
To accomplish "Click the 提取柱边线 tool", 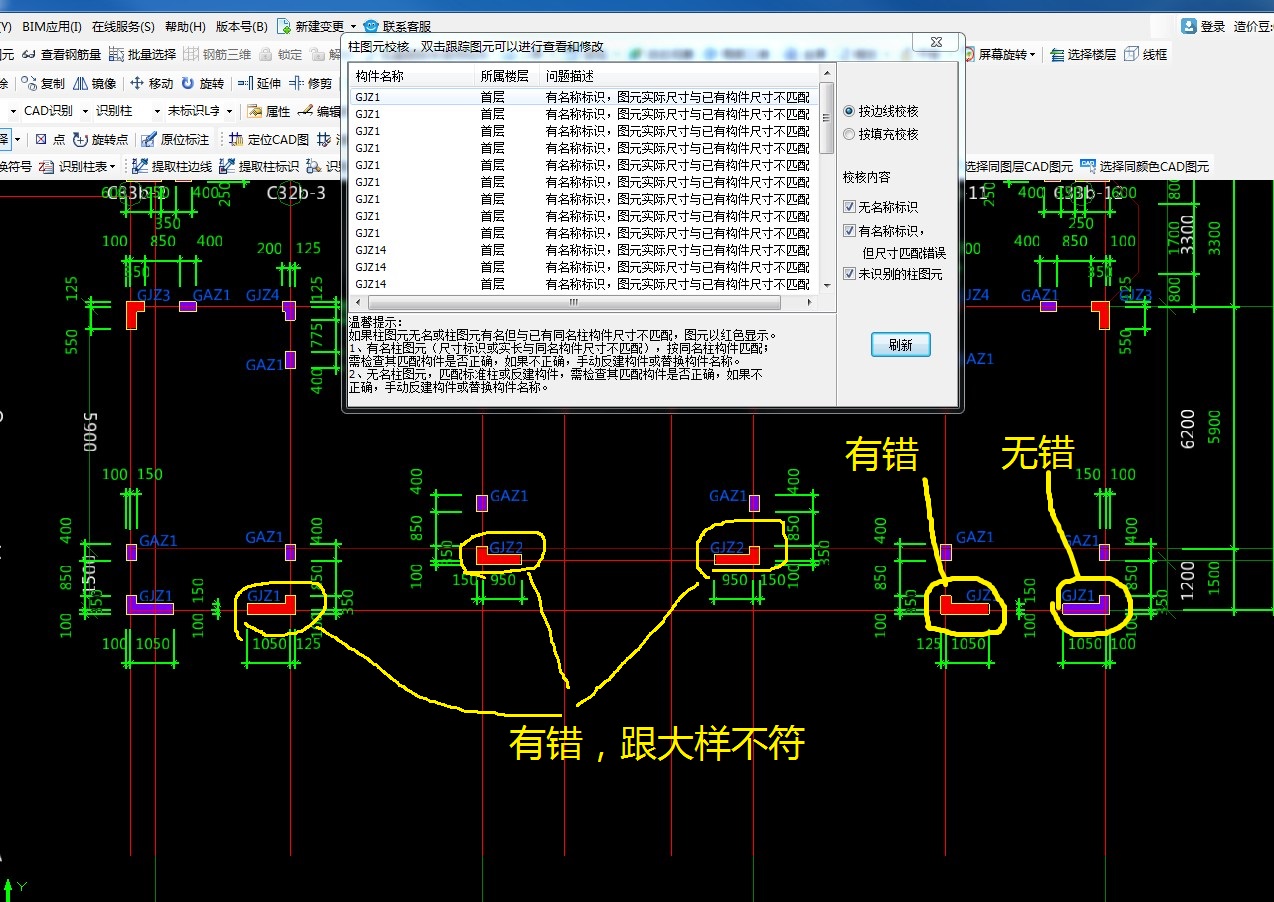I will point(173,166).
